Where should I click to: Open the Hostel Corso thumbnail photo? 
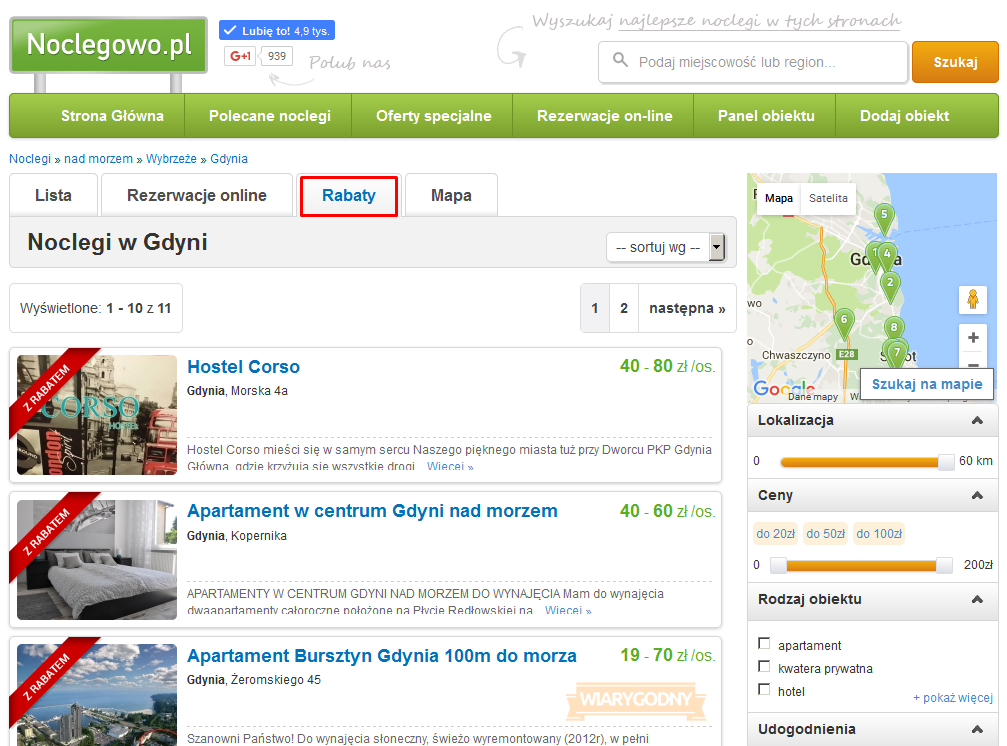tap(96, 415)
